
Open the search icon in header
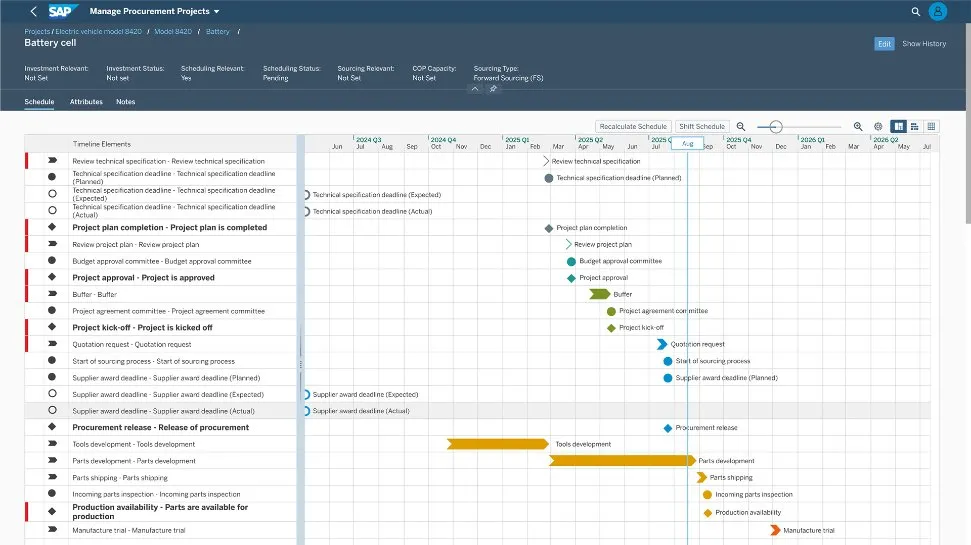point(915,11)
